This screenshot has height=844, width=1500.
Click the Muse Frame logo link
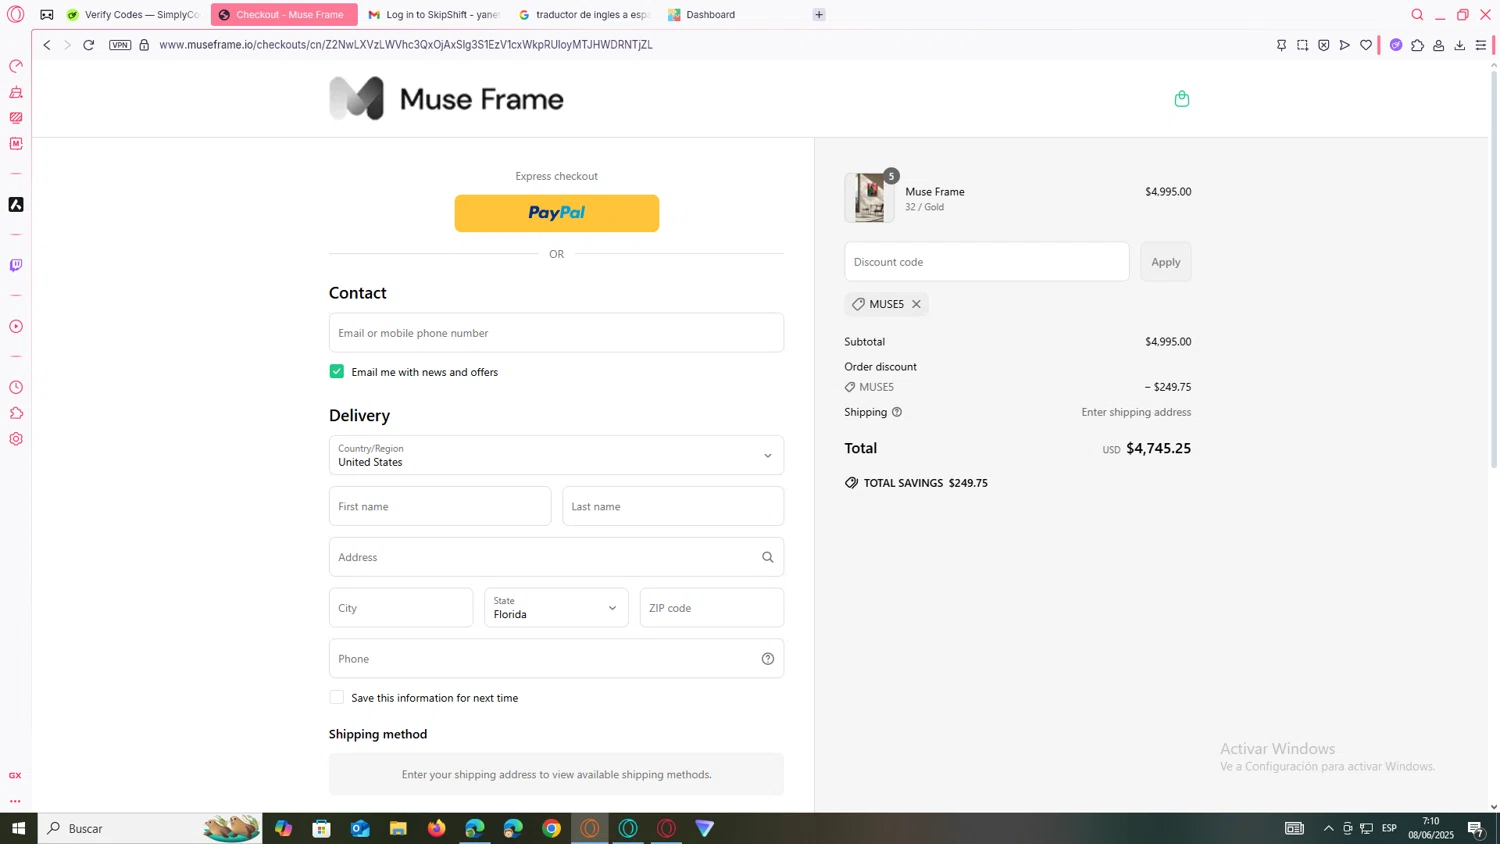(447, 98)
